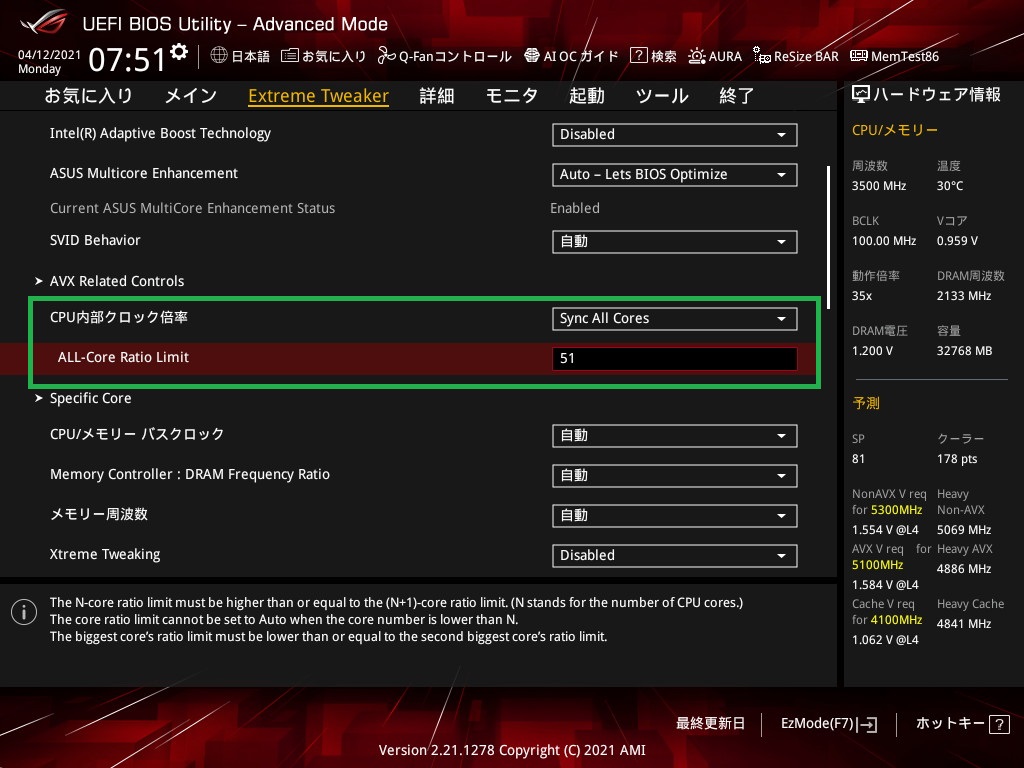The image size is (1024, 768).
Task: Click the 178 pts cooler score
Action: pos(957,459)
